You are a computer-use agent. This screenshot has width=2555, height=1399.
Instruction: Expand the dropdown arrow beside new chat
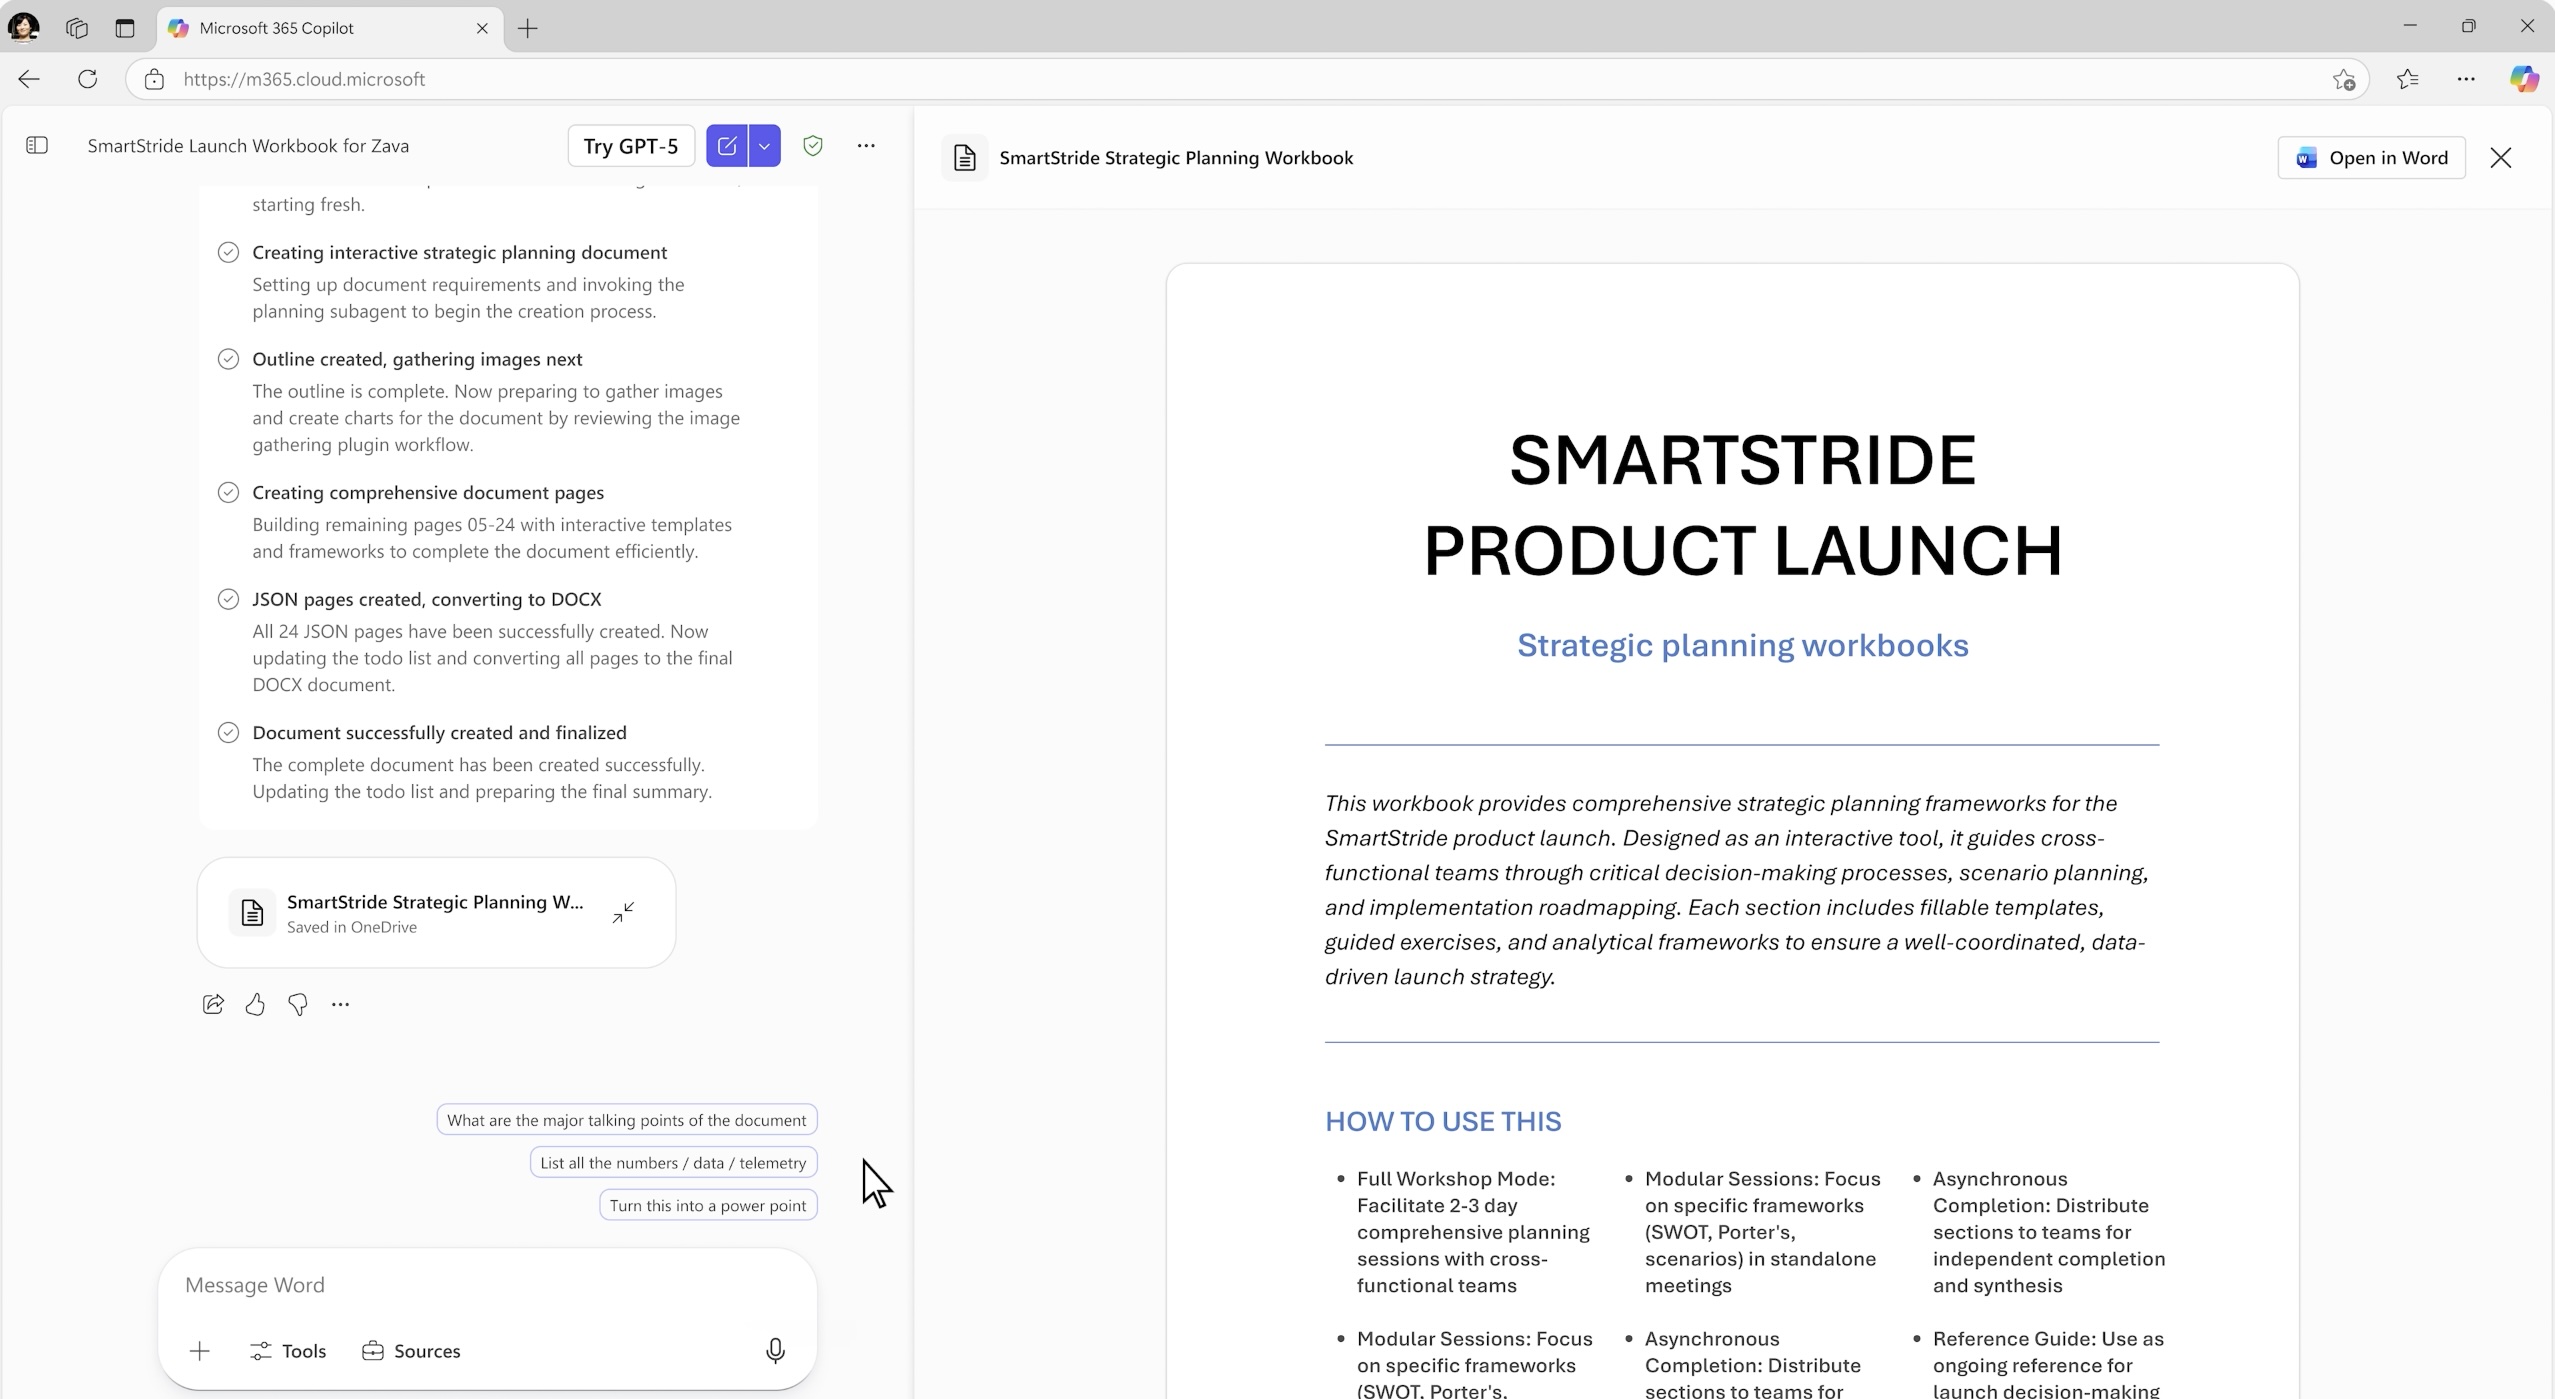(764, 146)
